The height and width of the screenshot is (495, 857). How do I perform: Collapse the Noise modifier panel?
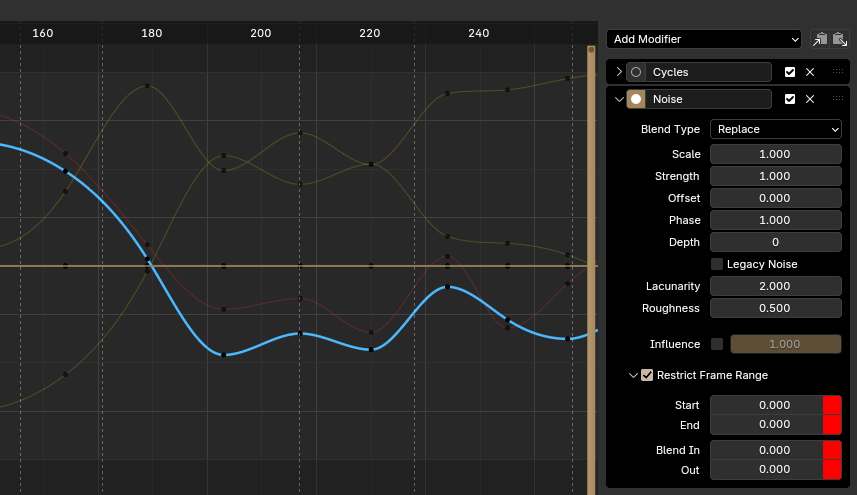tap(619, 99)
